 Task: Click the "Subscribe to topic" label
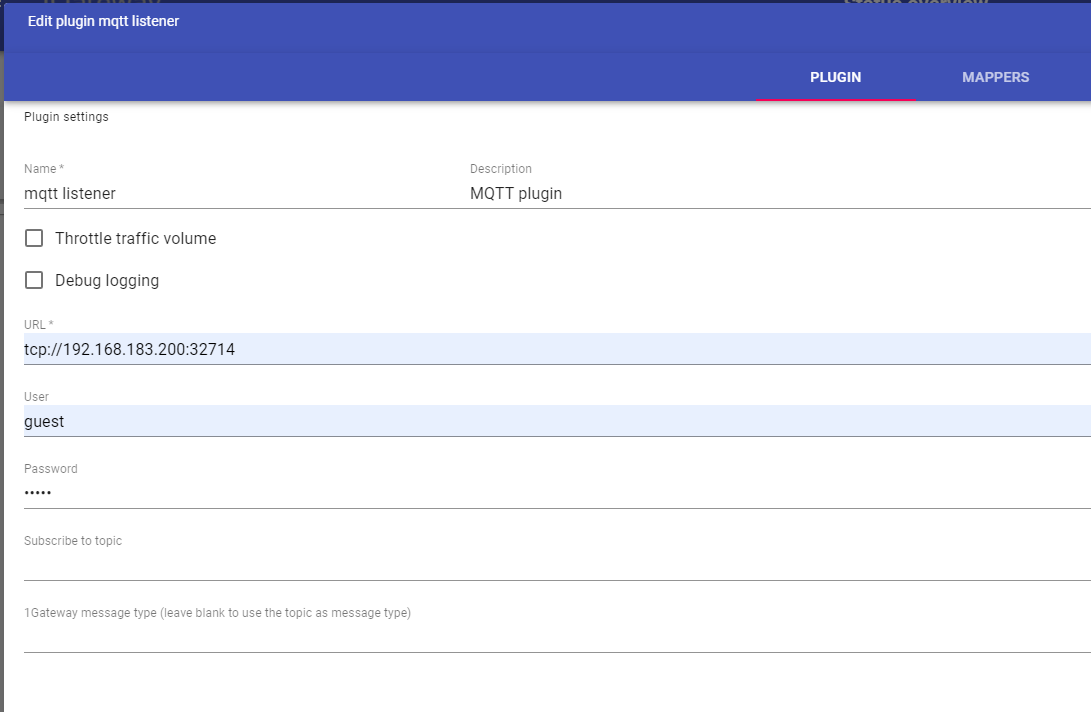(x=73, y=541)
